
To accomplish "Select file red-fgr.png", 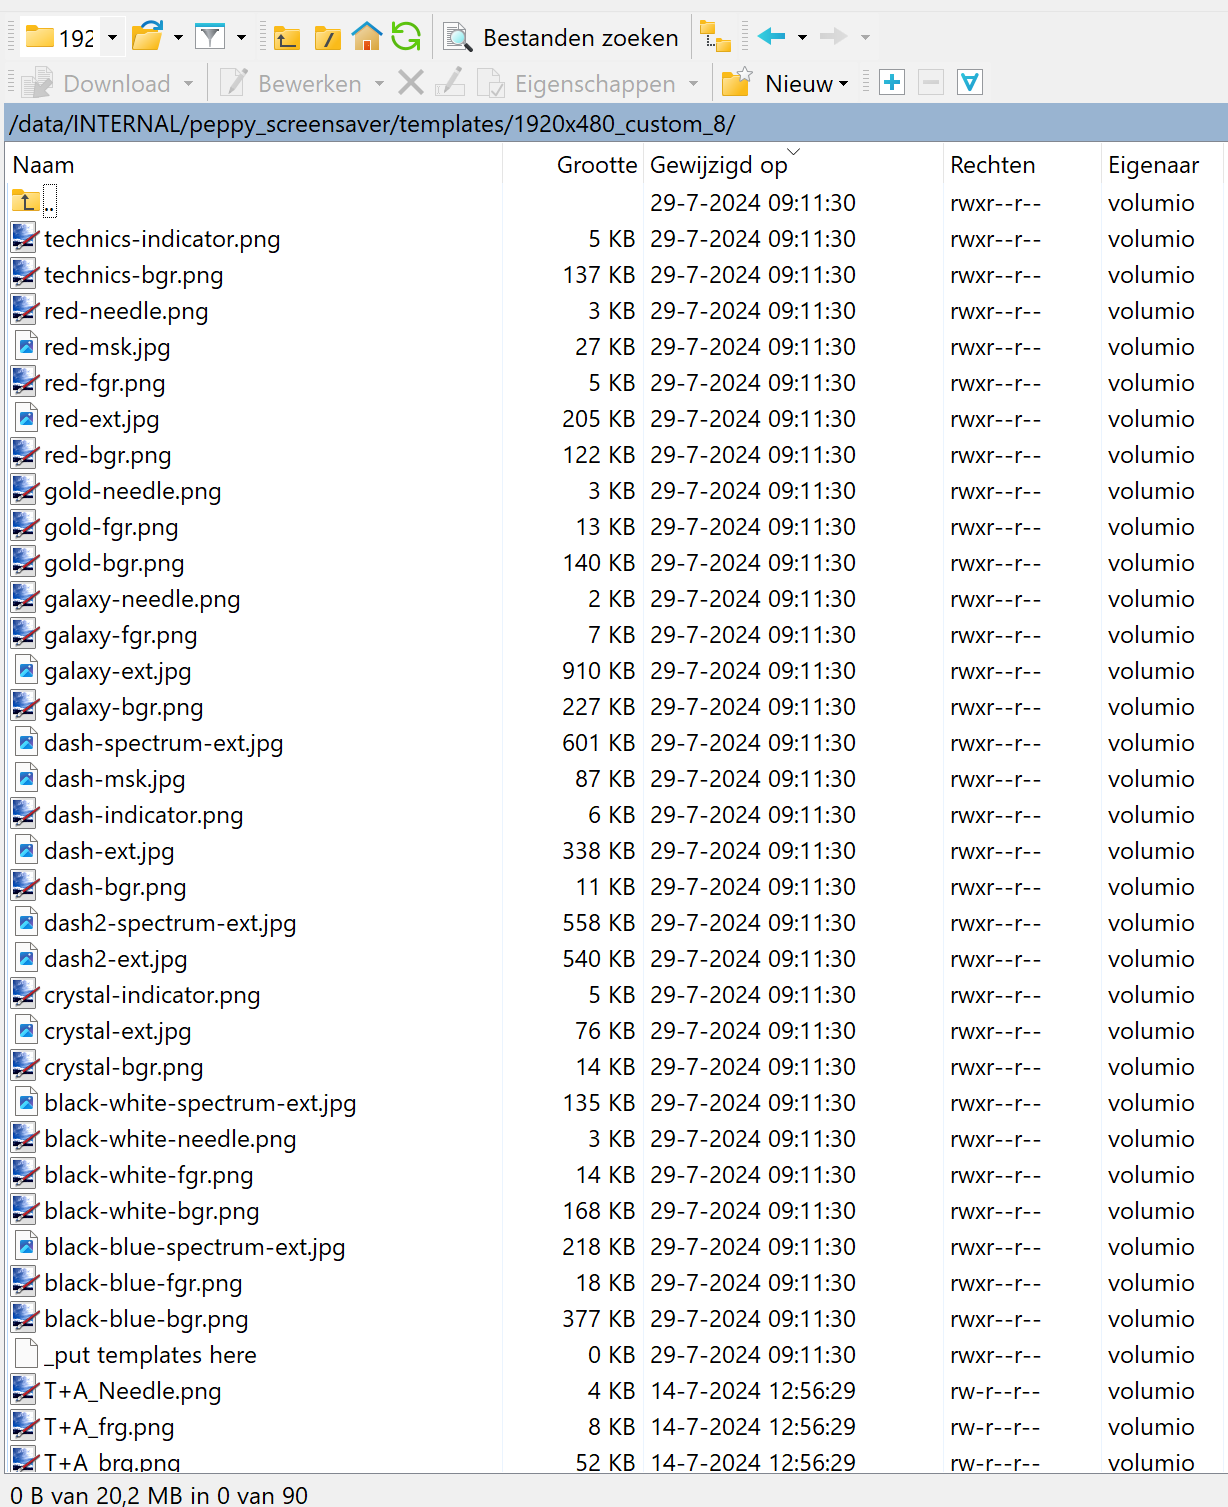I will tap(105, 383).
